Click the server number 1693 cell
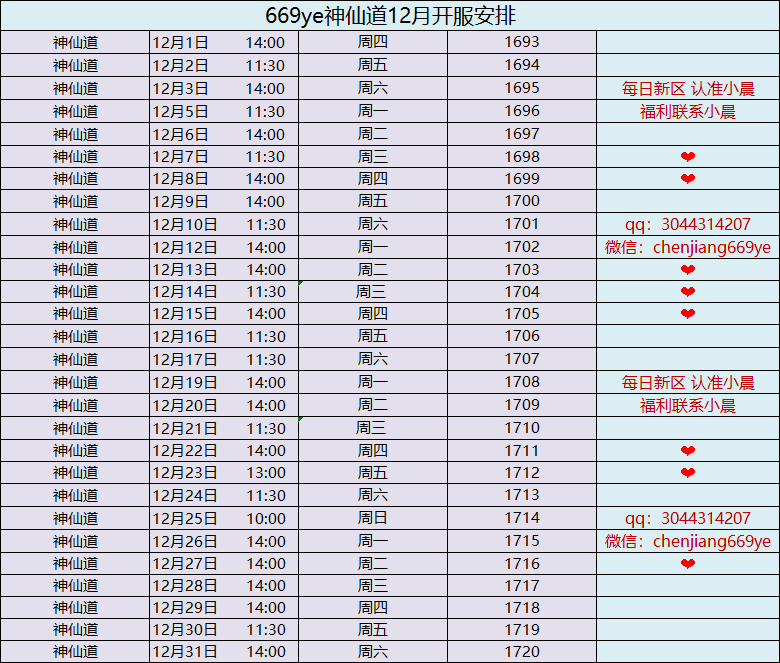 (x=521, y=42)
